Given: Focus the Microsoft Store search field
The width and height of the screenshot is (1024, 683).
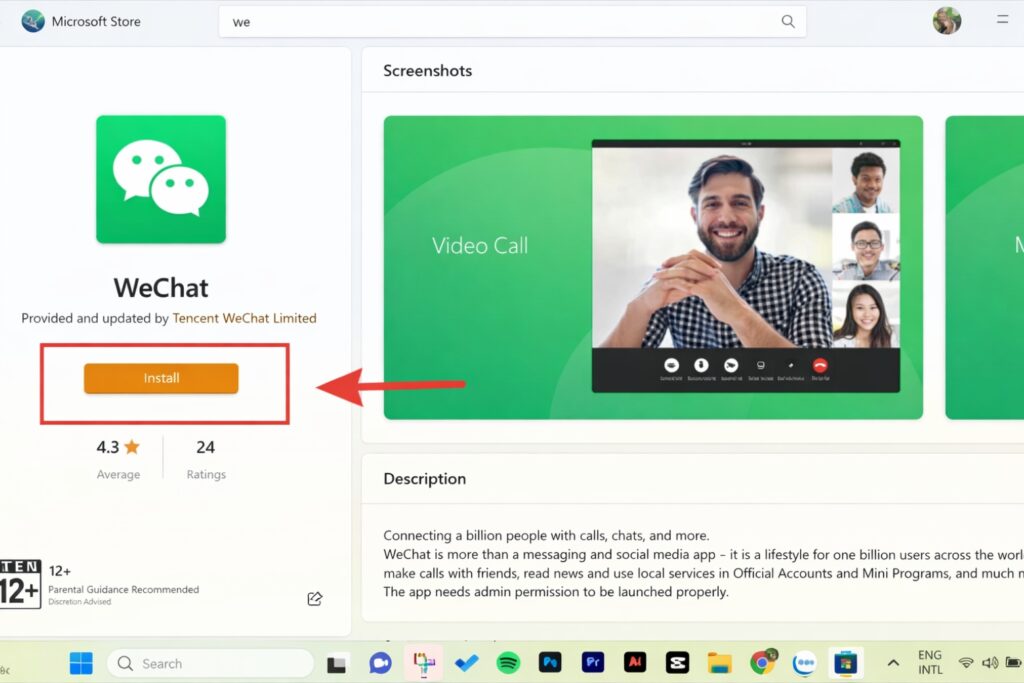Looking at the screenshot, I should 512,22.
